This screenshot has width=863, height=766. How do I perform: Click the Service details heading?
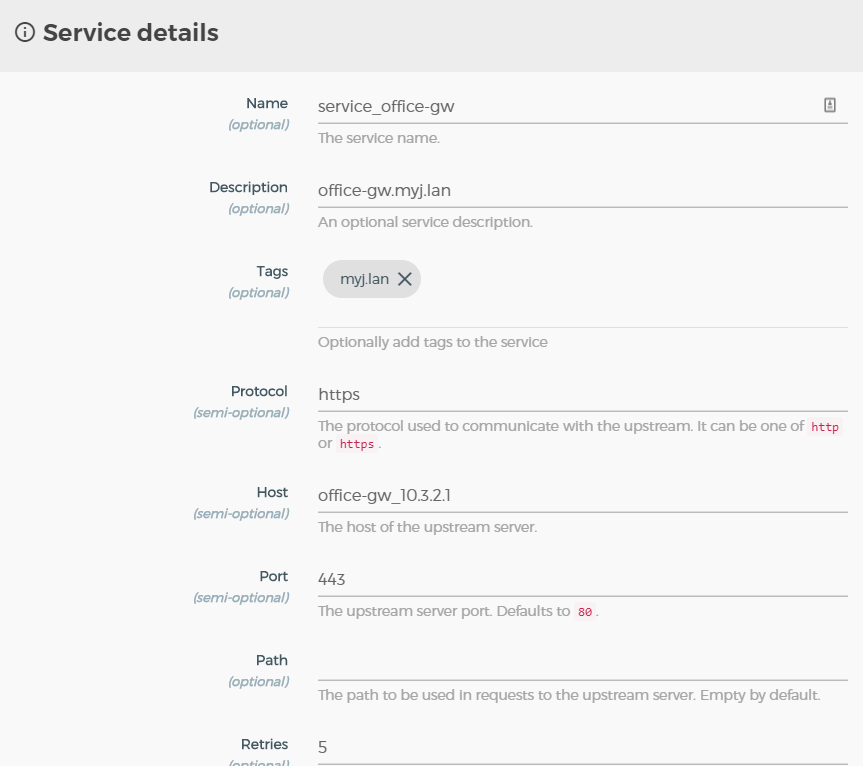pos(130,33)
